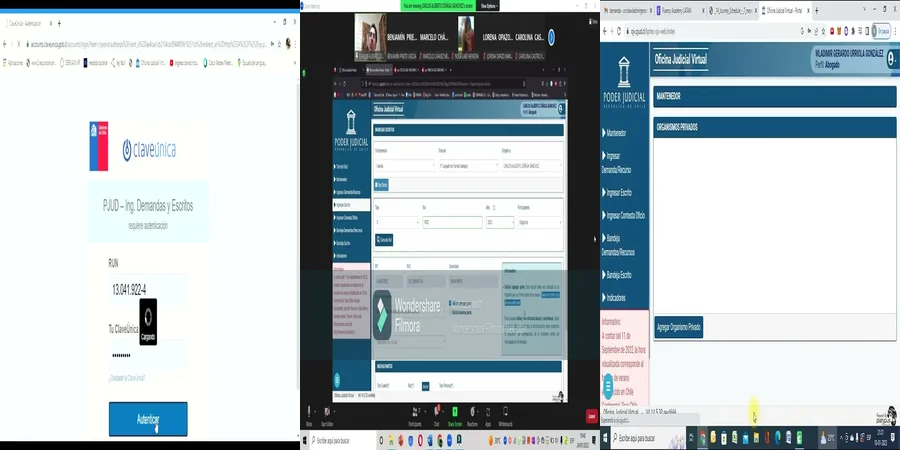Select Mantenedor in right window sidebar
The image size is (900, 450).
616,133
